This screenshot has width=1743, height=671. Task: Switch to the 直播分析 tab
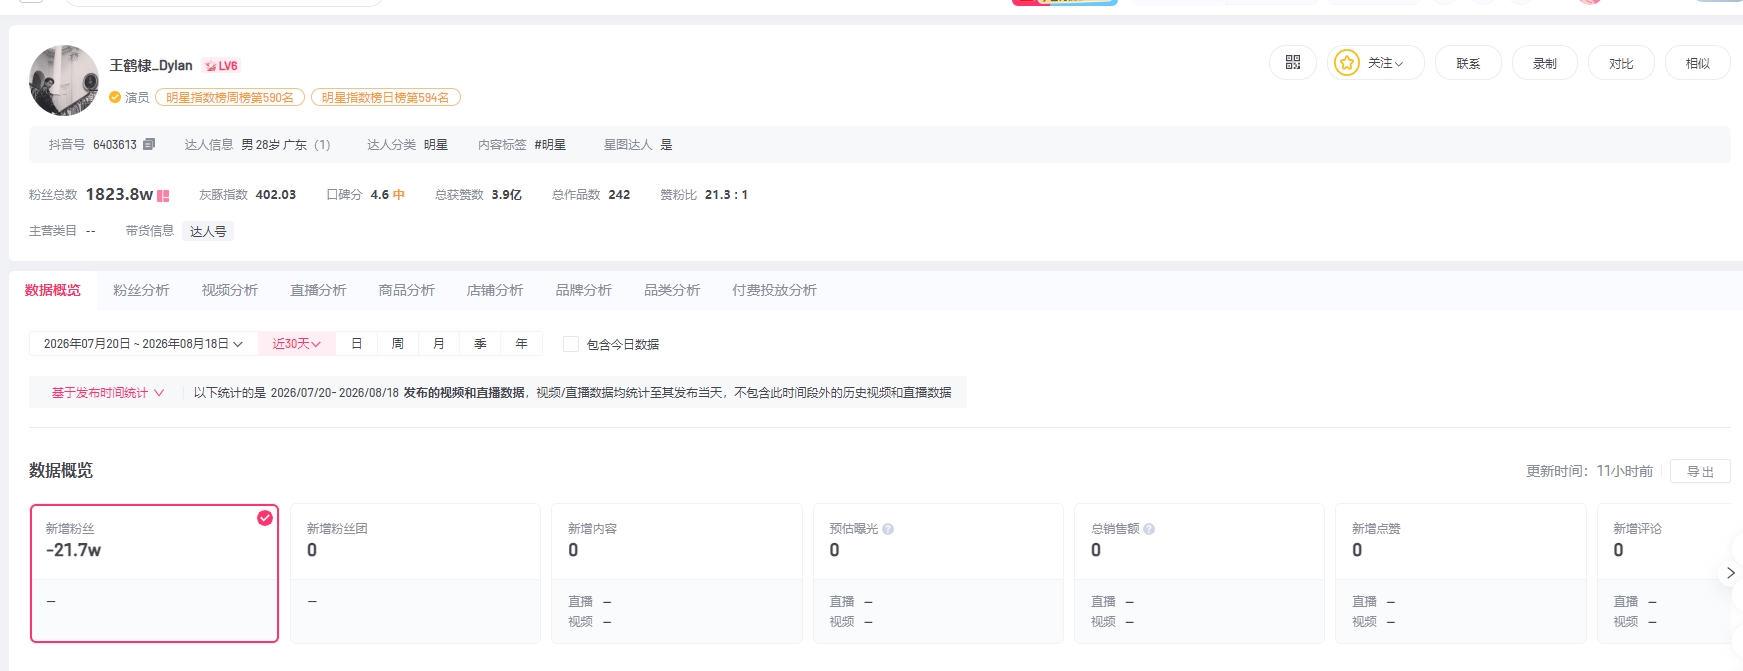(318, 290)
